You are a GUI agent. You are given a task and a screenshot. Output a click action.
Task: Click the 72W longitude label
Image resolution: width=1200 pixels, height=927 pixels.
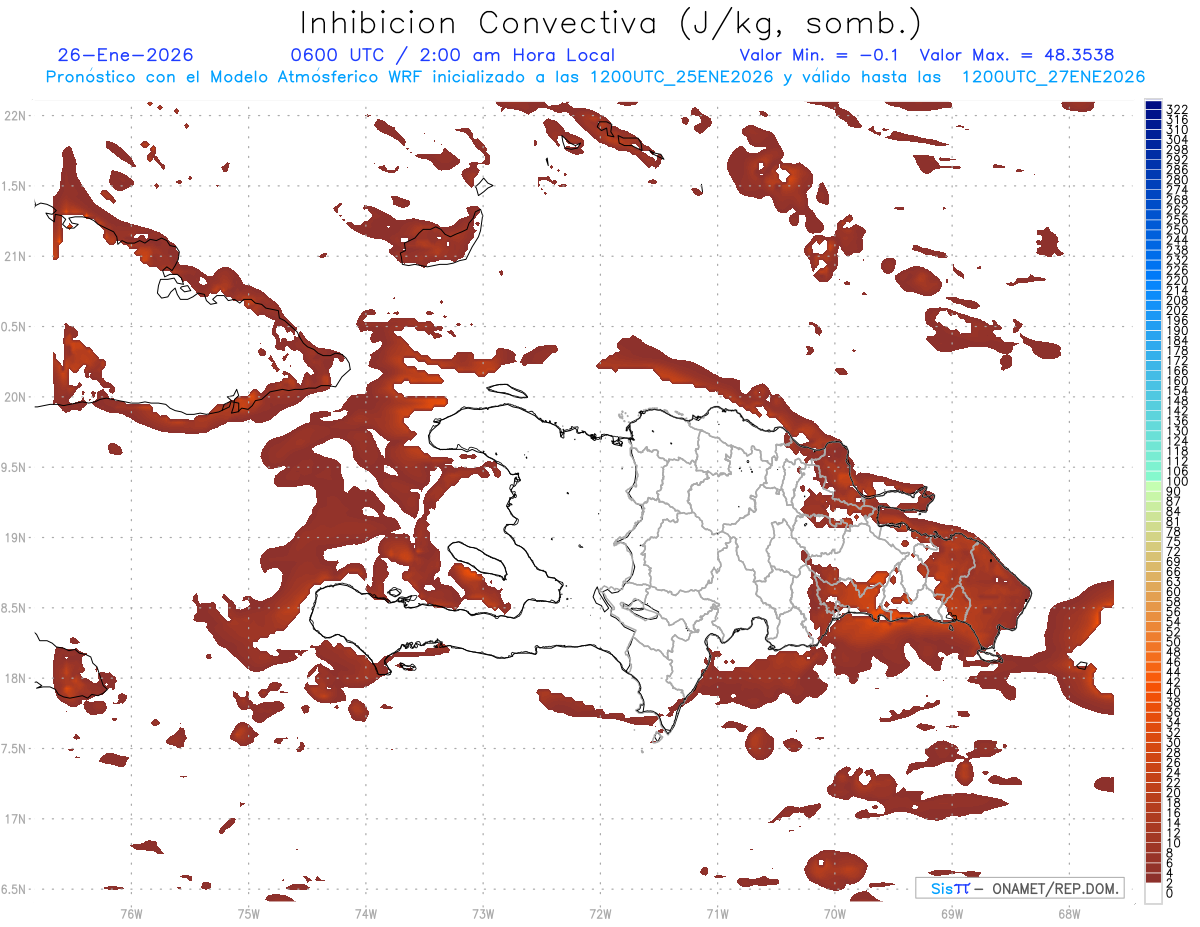[600, 913]
